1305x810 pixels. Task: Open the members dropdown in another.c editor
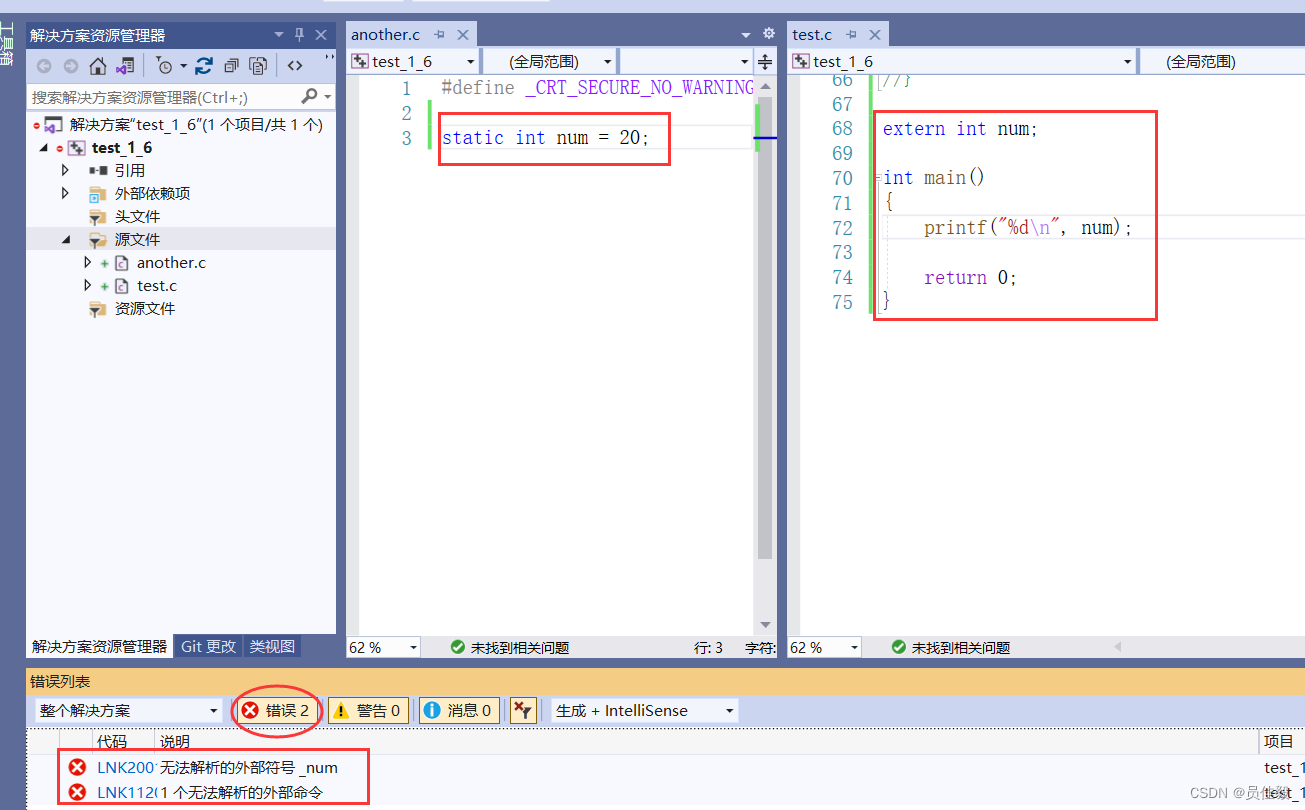(685, 62)
